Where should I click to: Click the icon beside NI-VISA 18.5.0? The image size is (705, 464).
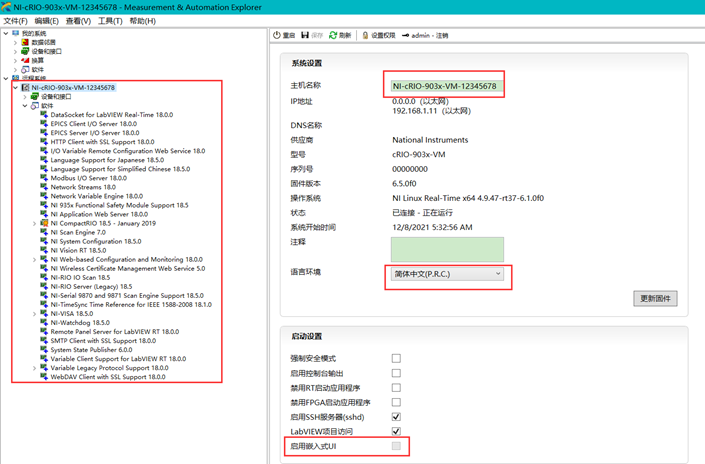(44, 313)
